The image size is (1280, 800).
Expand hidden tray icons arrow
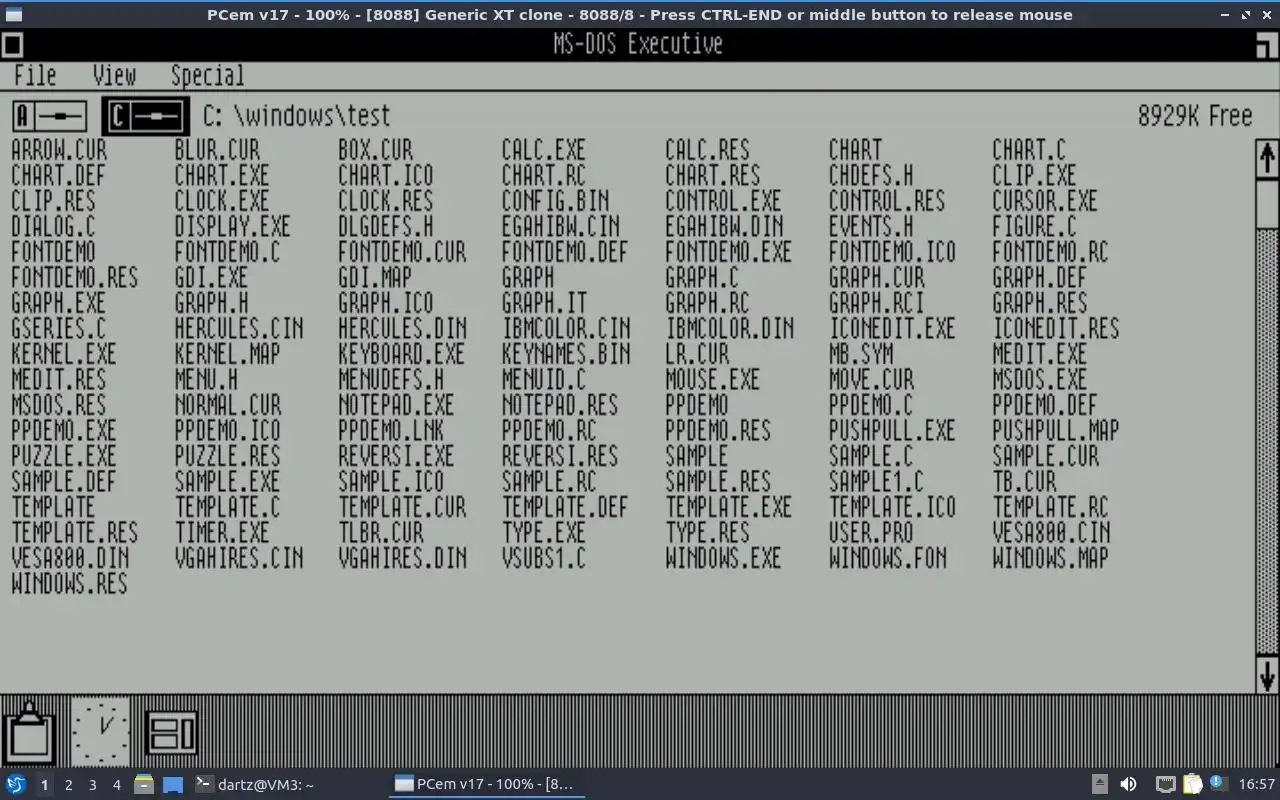(x=1100, y=785)
